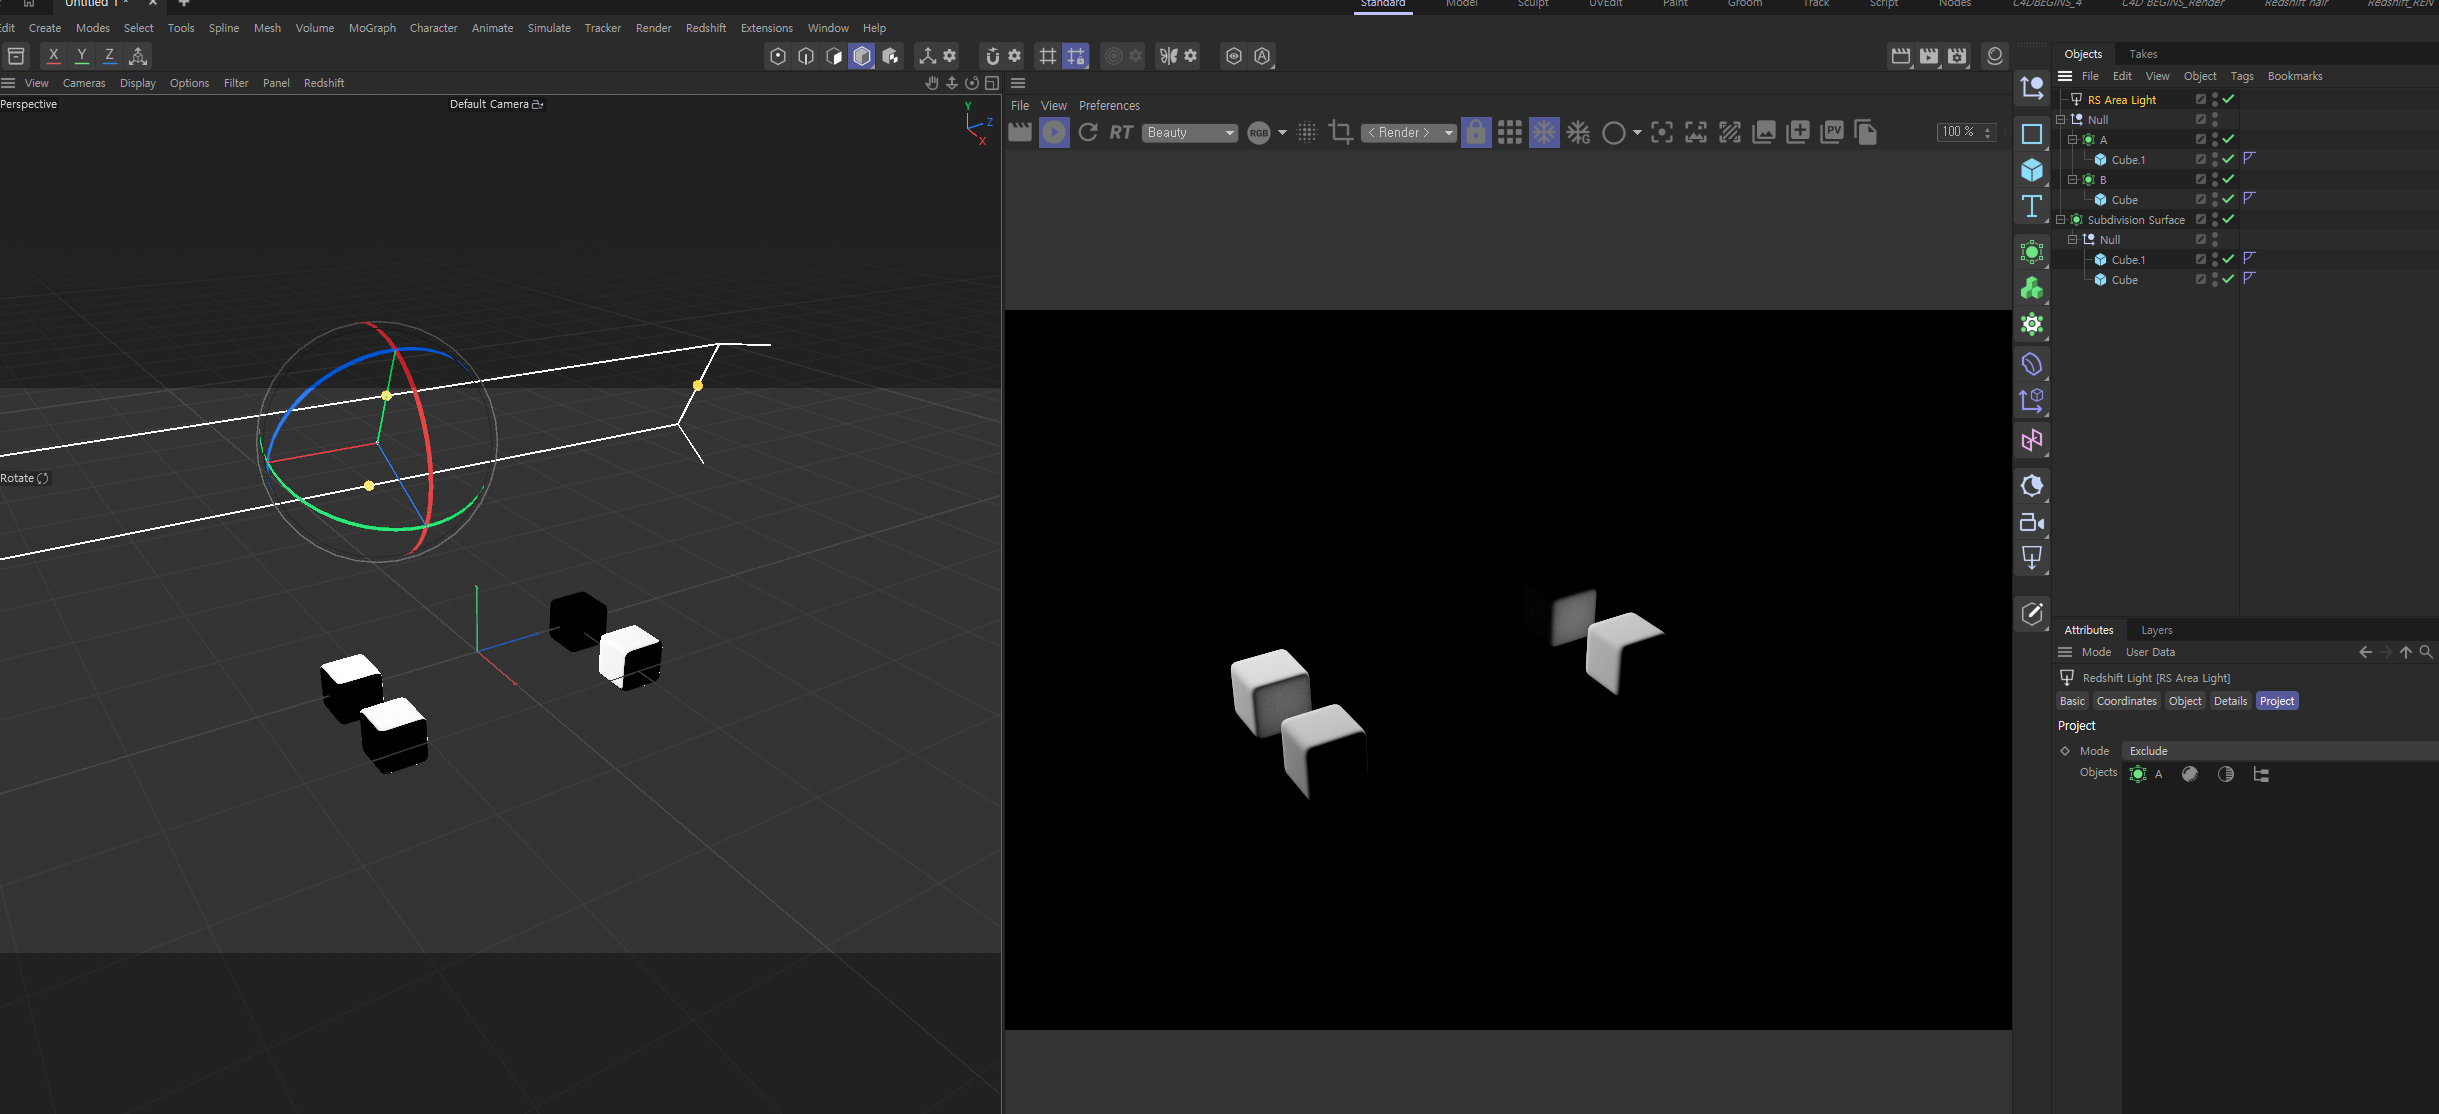The image size is (2439, 1114).
Task: Click the X axis lock icon
Action: pos(54,56)
